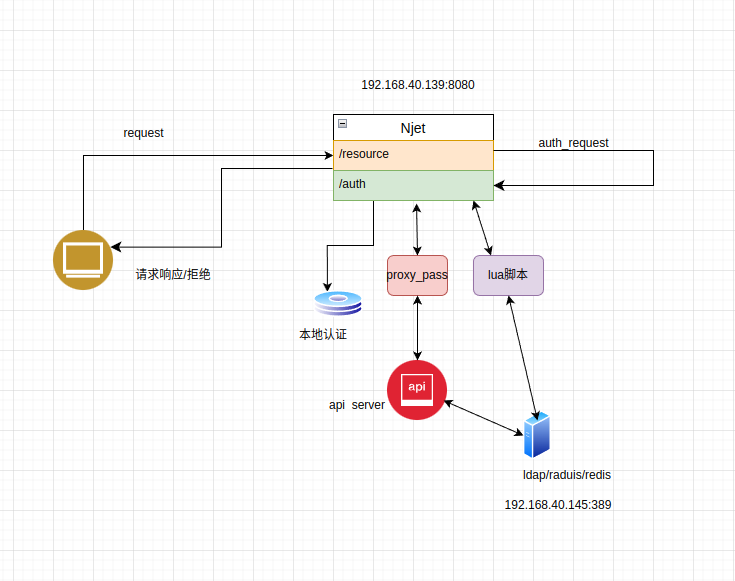Click the orange /resource row
735x581 pixels.
413,155
